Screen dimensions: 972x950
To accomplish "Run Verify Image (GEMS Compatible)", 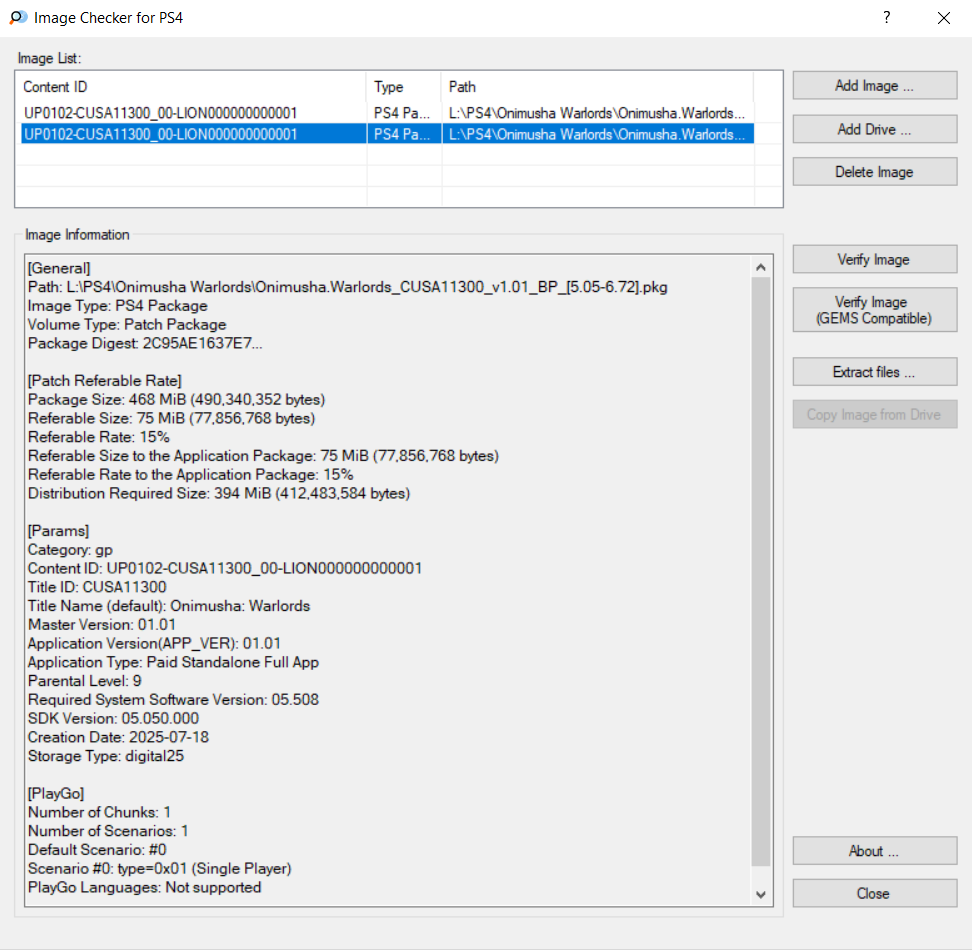I will click(x=874, y=310).
